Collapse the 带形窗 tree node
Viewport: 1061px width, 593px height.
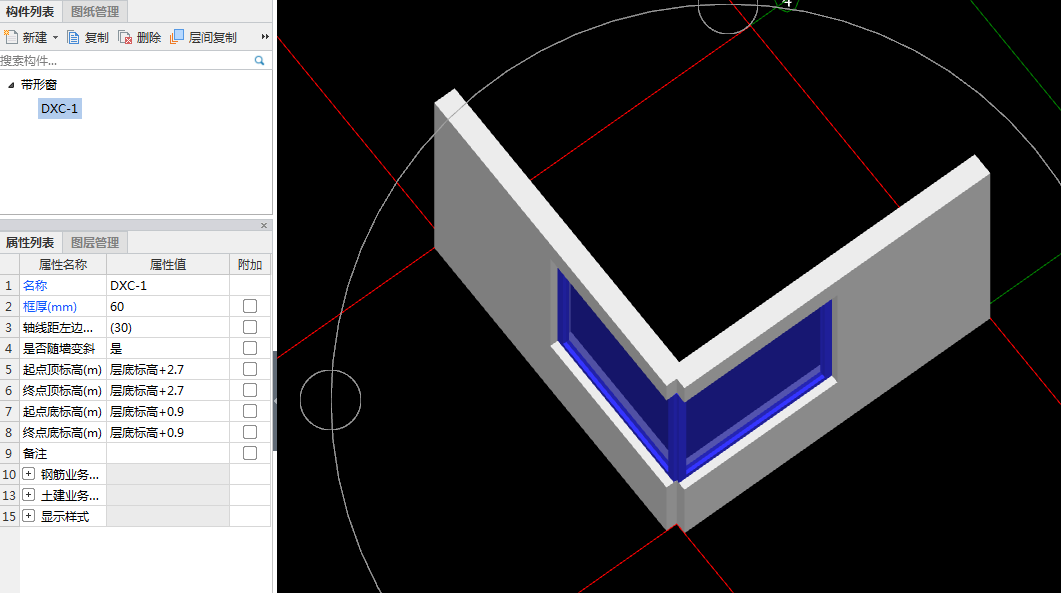coord(11,85)
